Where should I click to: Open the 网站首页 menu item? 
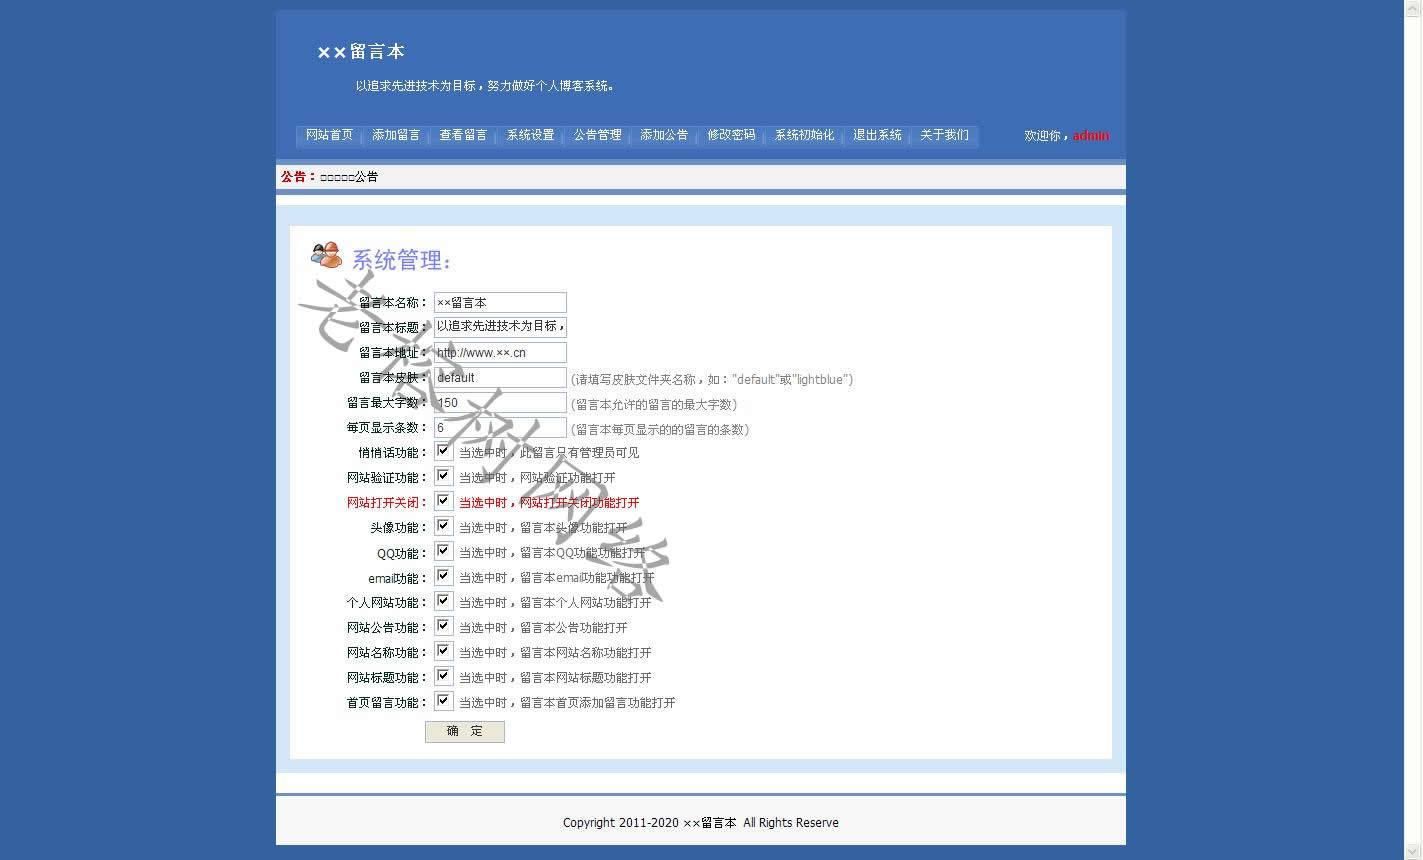coord(329,135)
